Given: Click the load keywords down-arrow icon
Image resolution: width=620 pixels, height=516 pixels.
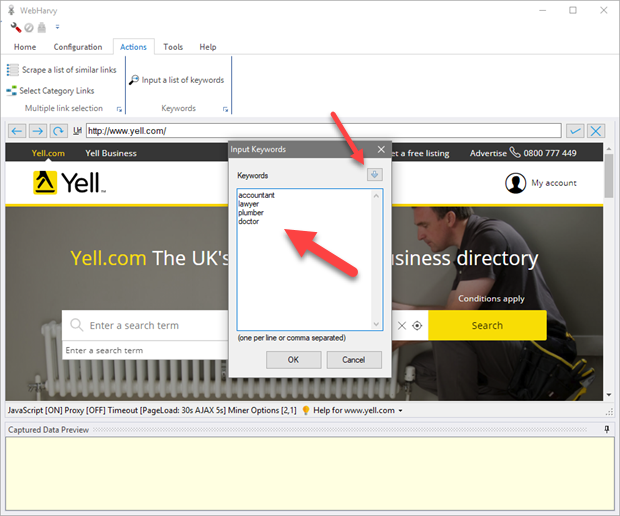Looking at the screenshot, I should point(375,175).
